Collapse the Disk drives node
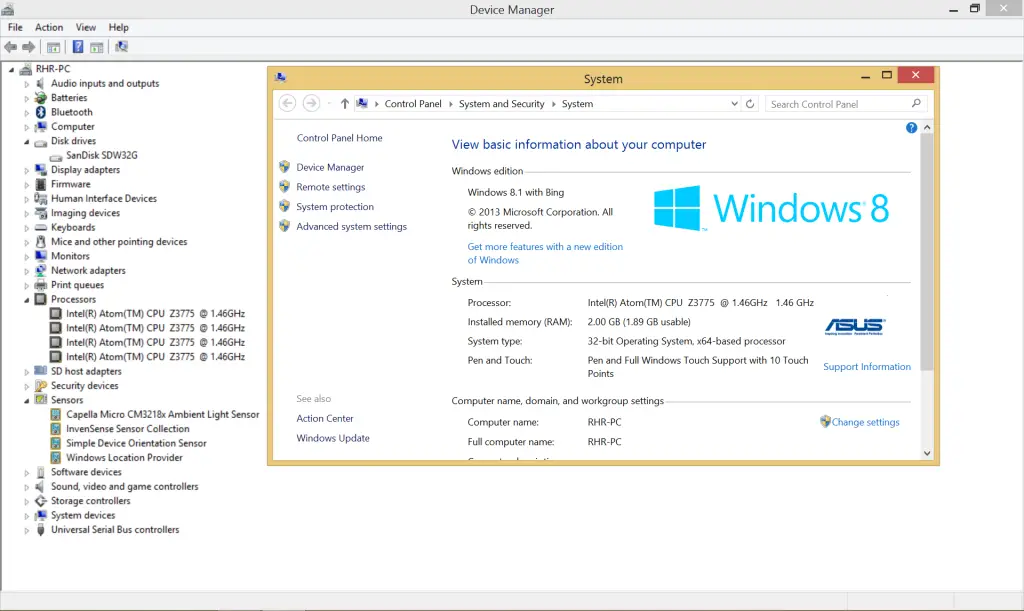Viewport: 1024px width, 611px height. pyautogui.click(x=27, y=142)
